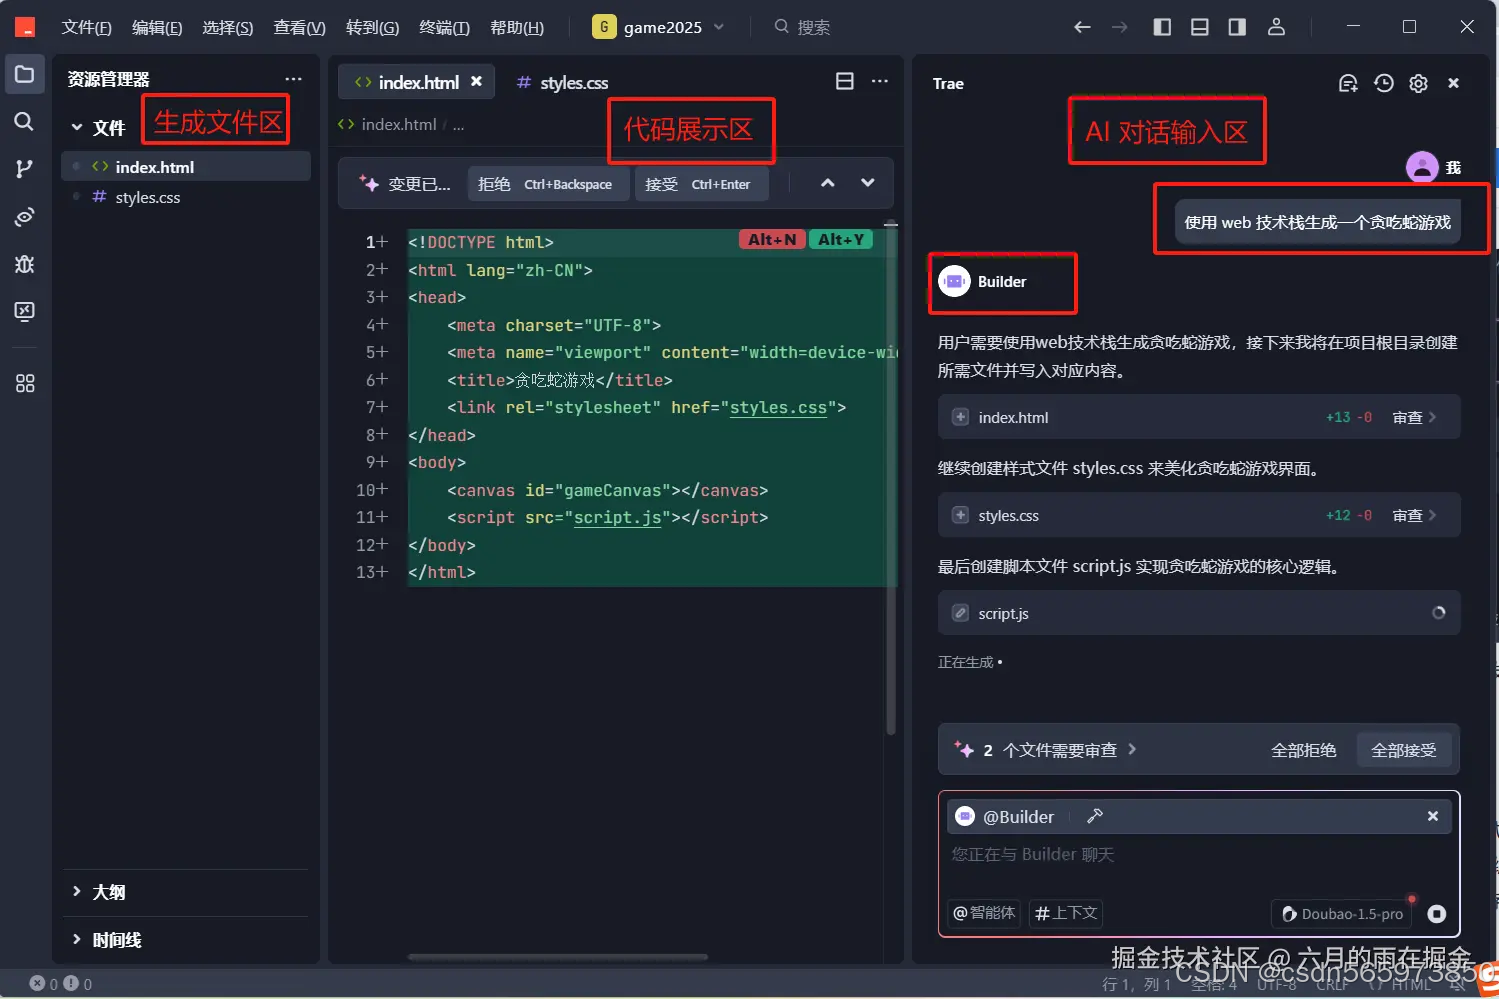Image resolution: width=1499 pixels, height=999 pixels.
Task: Review index.html changes via 审查
Action: [x=1414, y=417]
